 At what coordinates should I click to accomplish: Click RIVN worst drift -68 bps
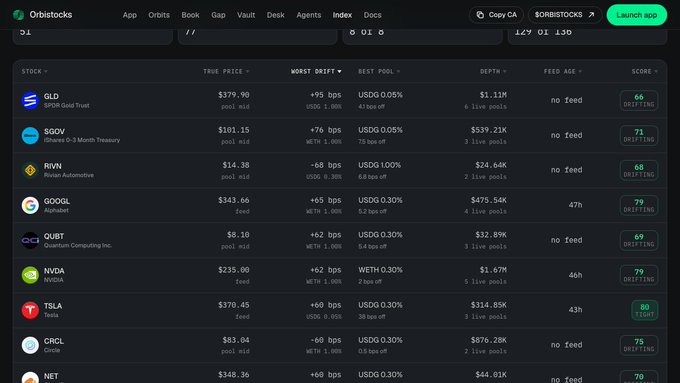tap(325, 165)
